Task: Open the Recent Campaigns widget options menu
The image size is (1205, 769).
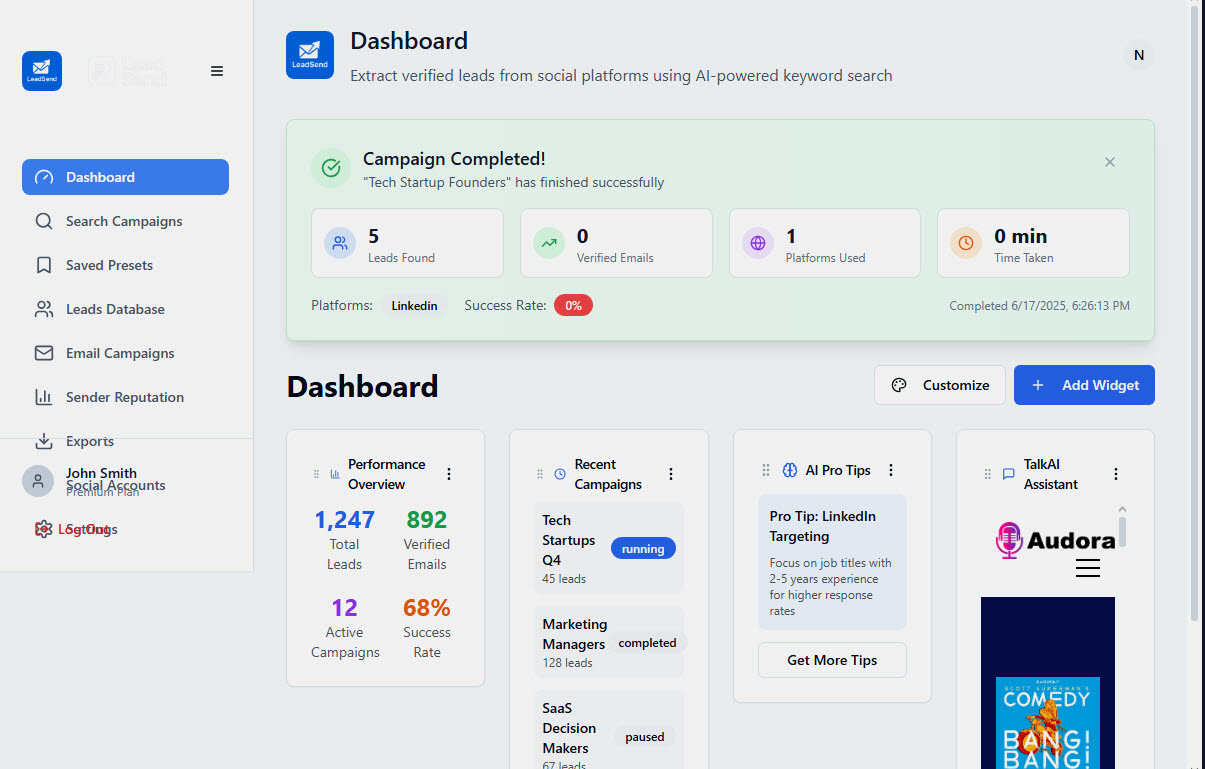Action: [x=671, y=474]
